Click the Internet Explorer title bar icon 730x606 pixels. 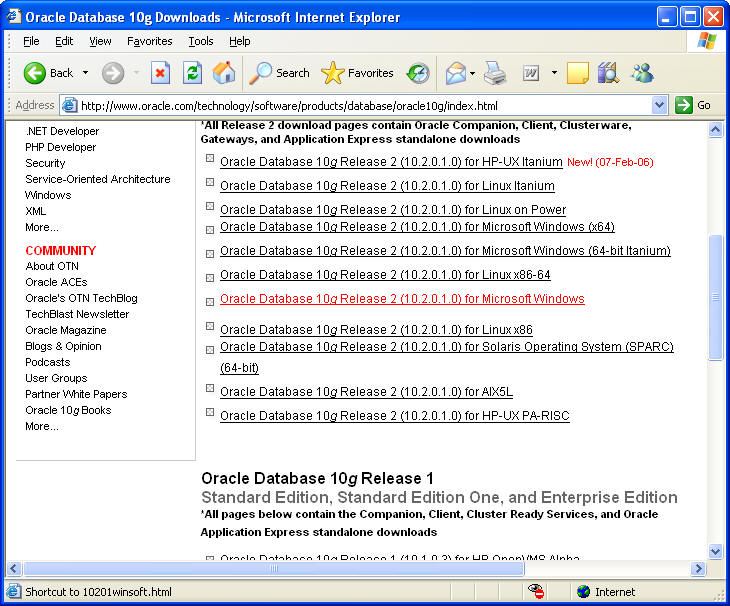pyautogui.click(x=14, y=17)
